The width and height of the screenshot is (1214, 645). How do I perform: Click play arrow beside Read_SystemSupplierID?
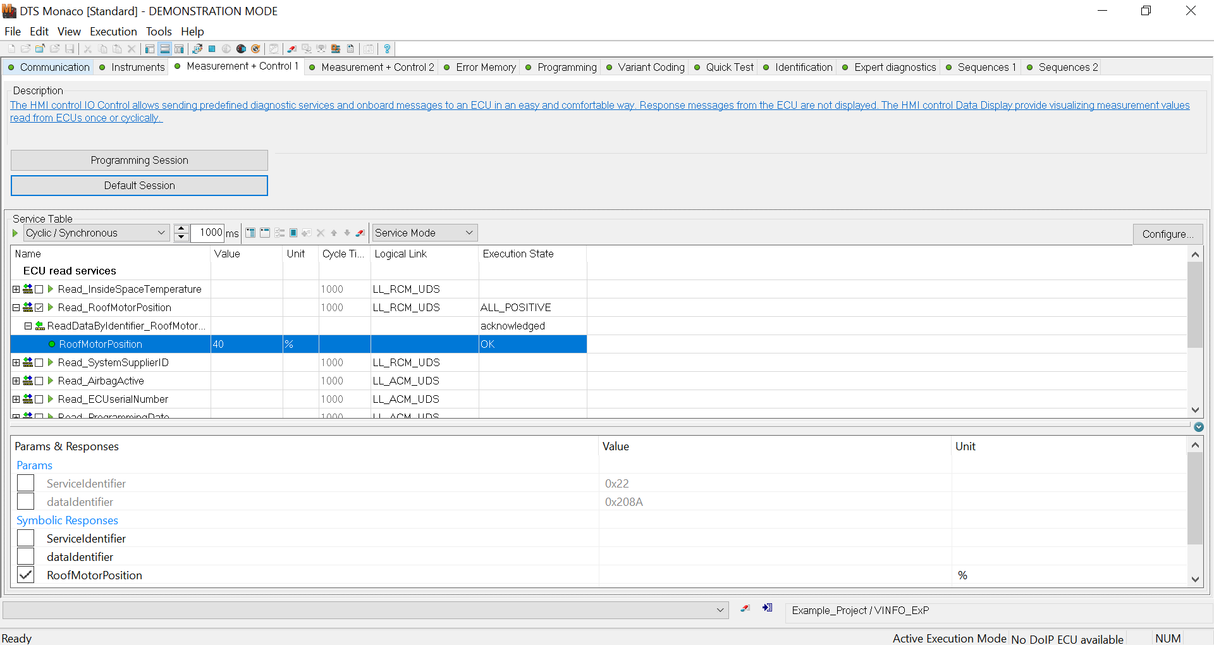click(51, 363)
